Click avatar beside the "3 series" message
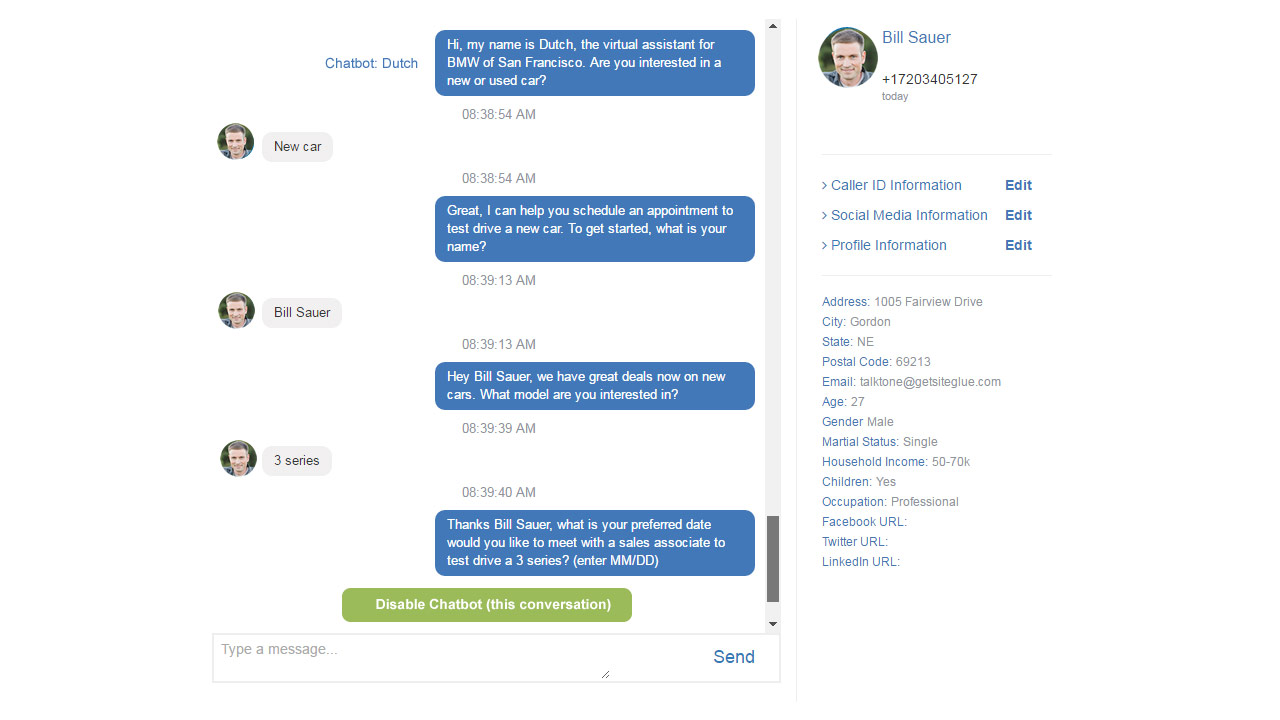This screenshot has width=1280, height=720. [238, 459]
